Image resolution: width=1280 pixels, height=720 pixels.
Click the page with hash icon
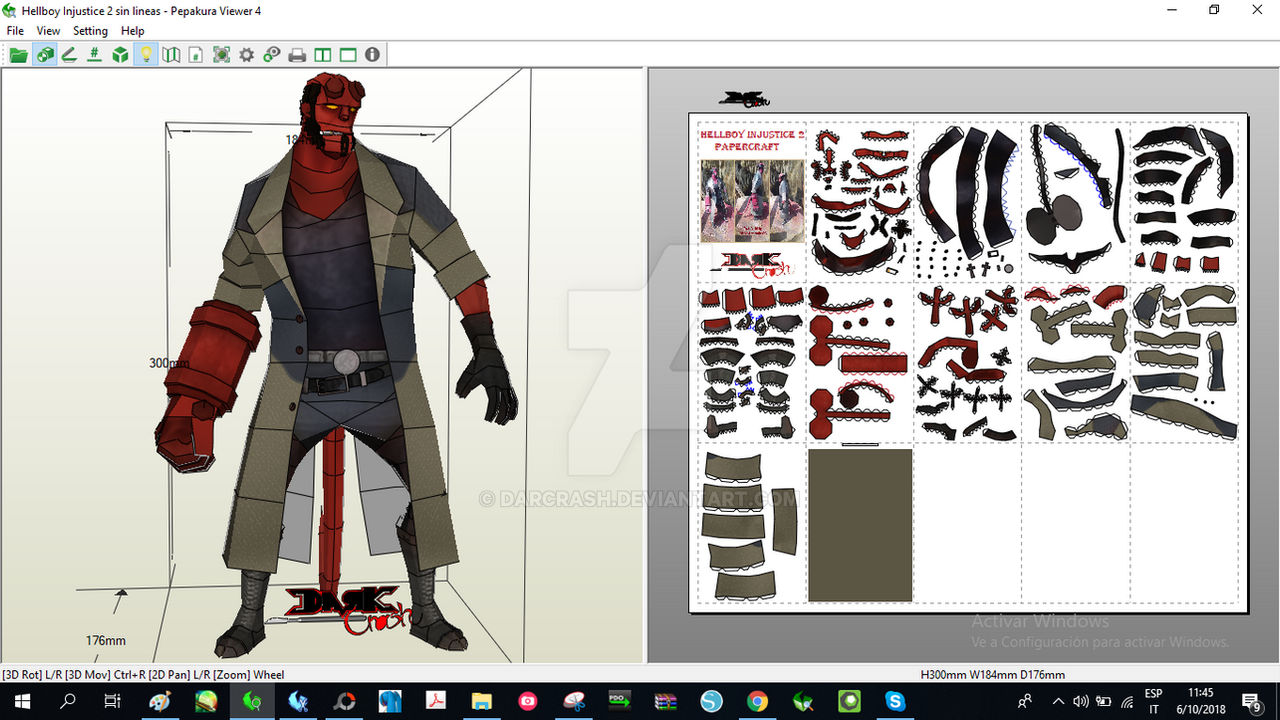(x=196, y=55)
